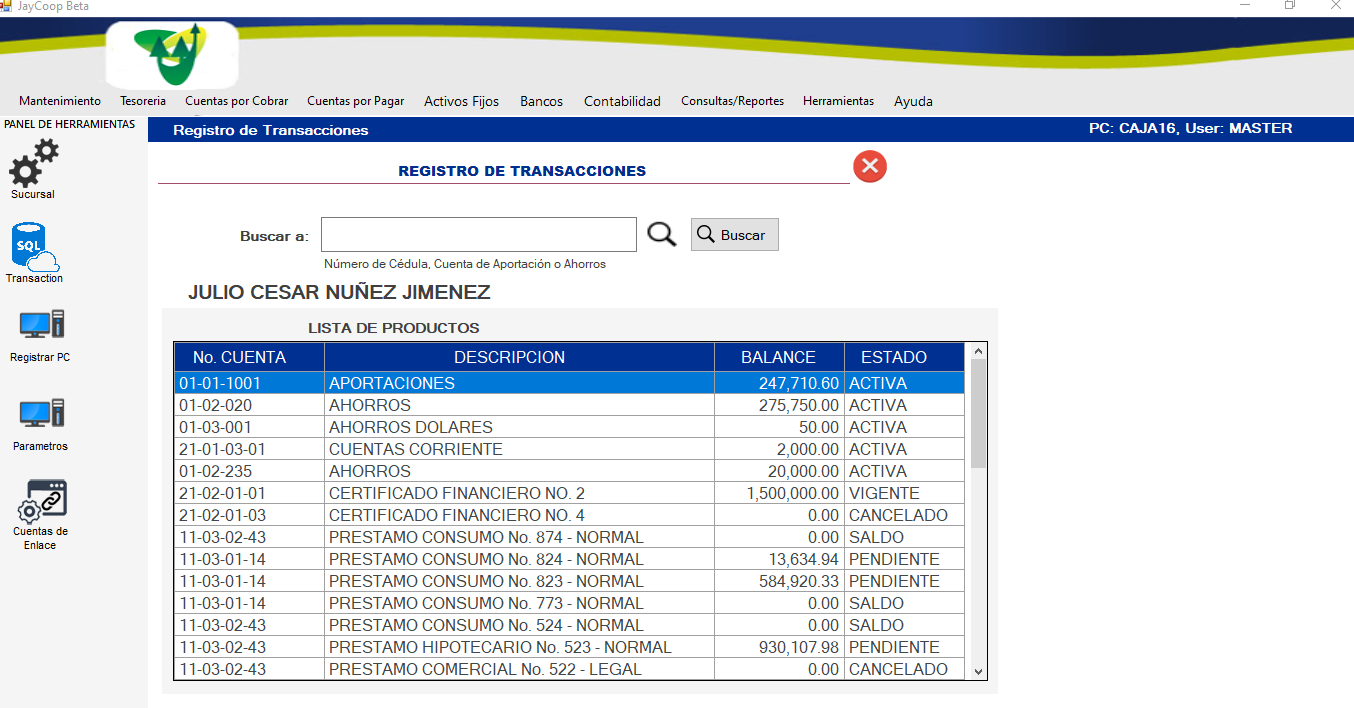Select PRESTAMO CONSUMO No. 874 row

(570, 537)
